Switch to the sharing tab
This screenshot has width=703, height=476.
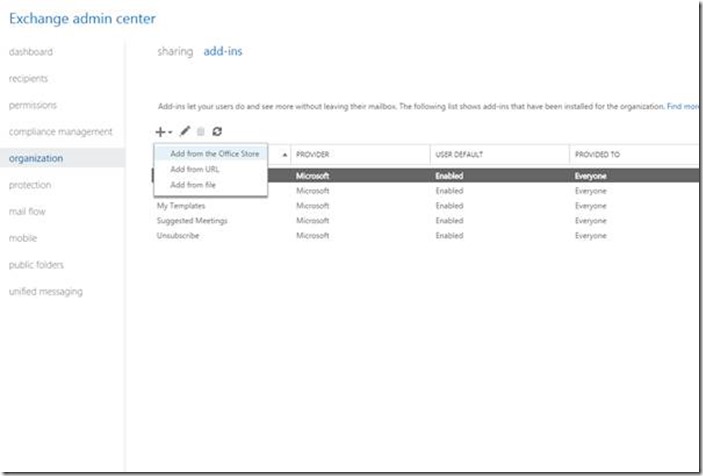pyautogui.click(x=175, y=51)
